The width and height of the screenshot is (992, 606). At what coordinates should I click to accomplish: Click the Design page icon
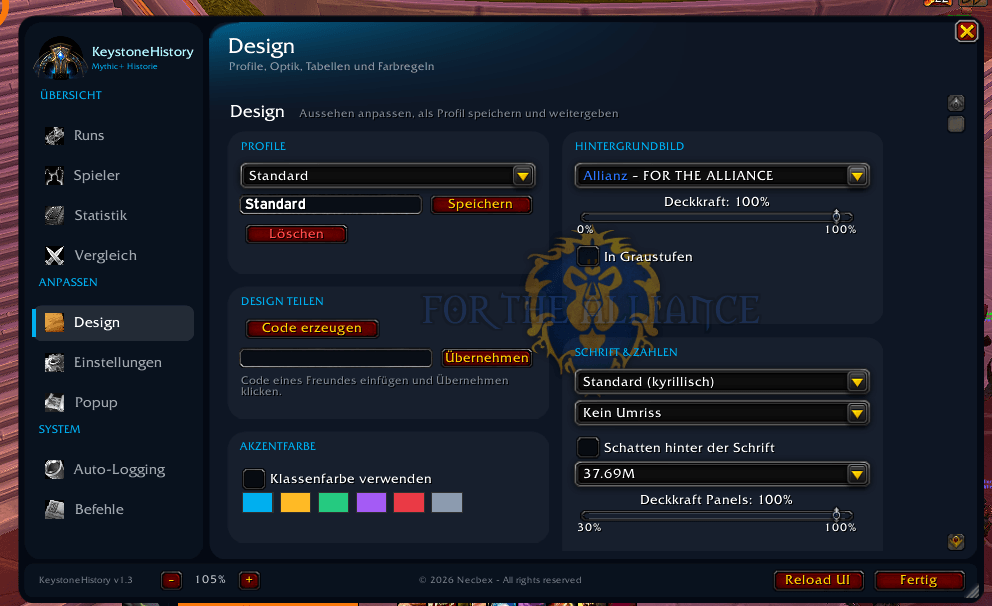click(54, 323)
